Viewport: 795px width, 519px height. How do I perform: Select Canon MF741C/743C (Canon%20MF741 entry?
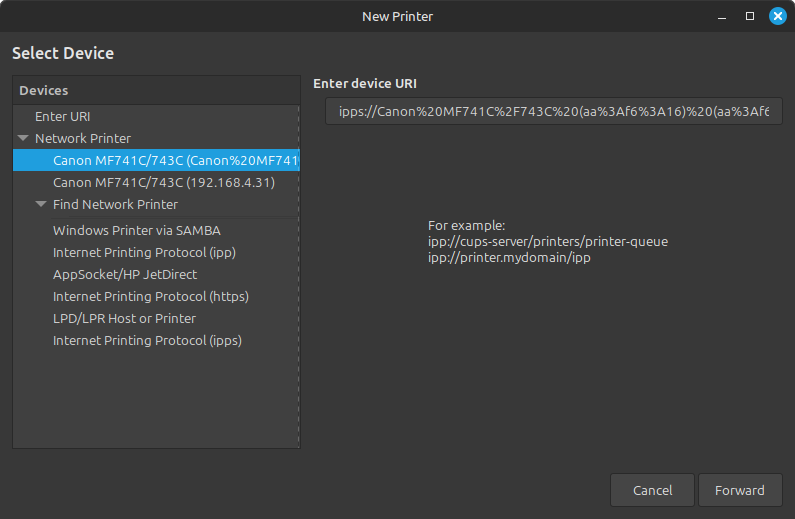(x=156, y=160)
